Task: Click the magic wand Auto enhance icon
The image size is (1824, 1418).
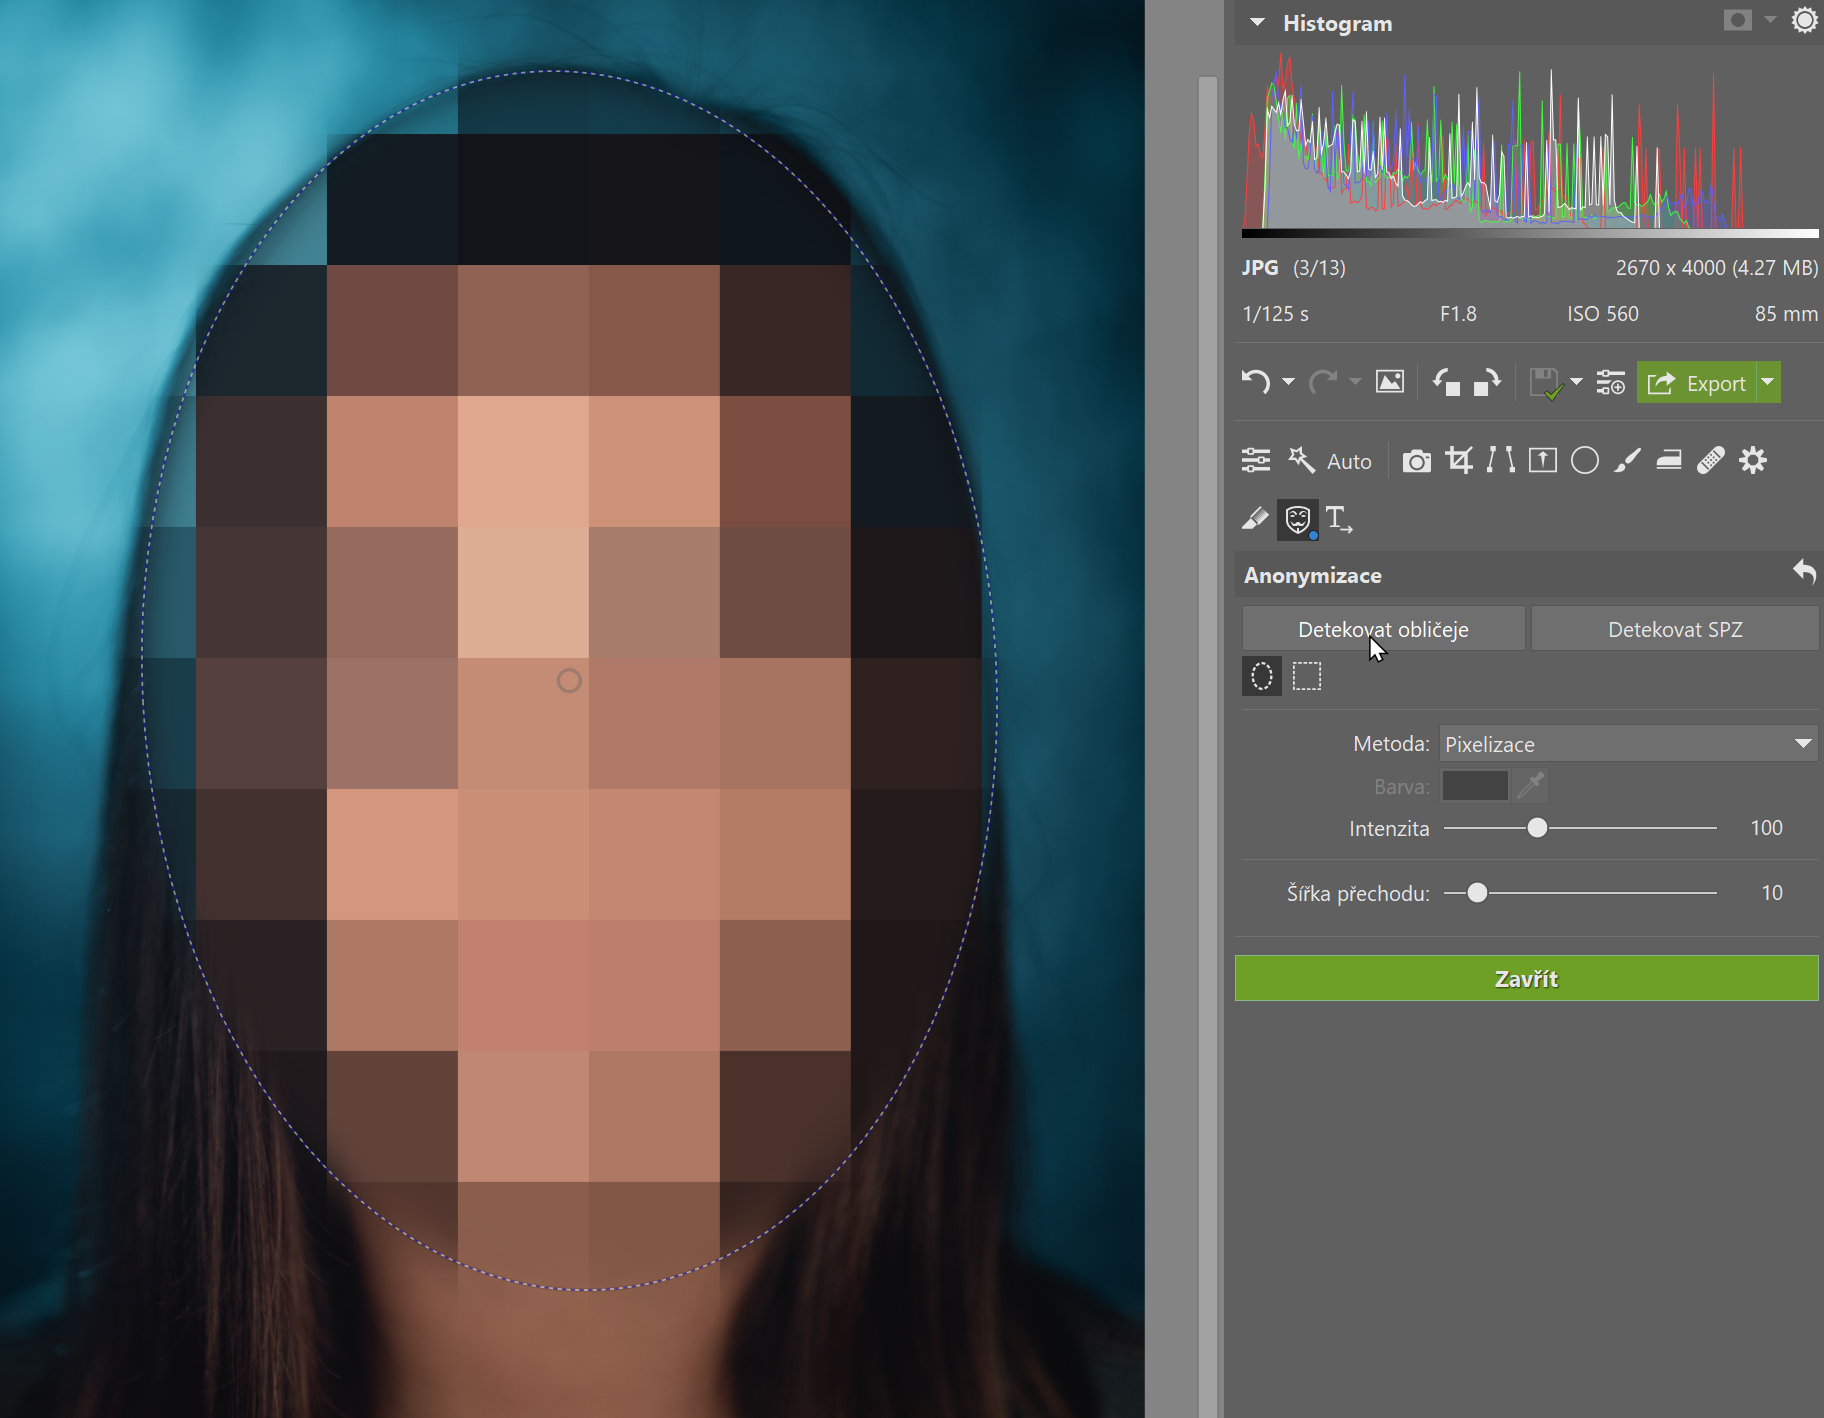Action: coord(1301,459)
